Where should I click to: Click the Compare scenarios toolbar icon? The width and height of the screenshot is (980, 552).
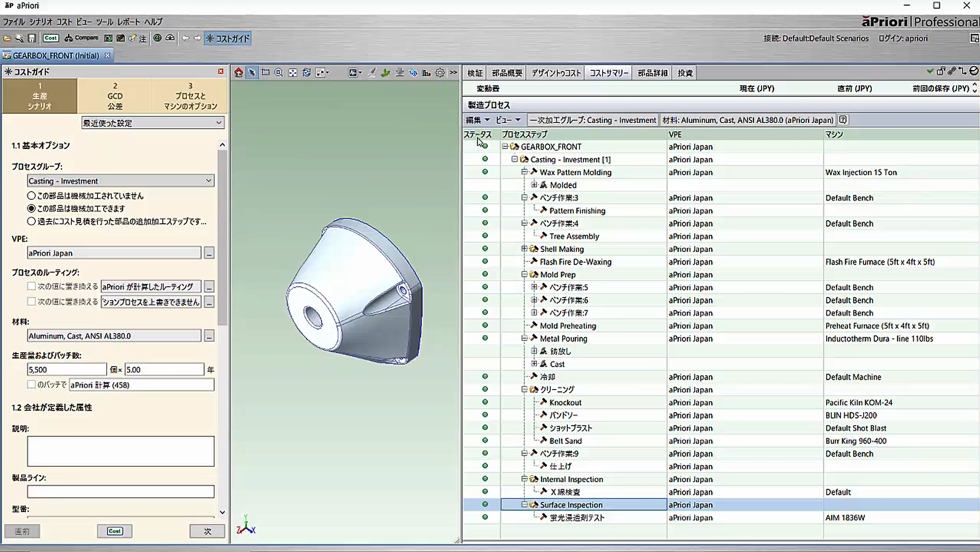tap(81, 38)
